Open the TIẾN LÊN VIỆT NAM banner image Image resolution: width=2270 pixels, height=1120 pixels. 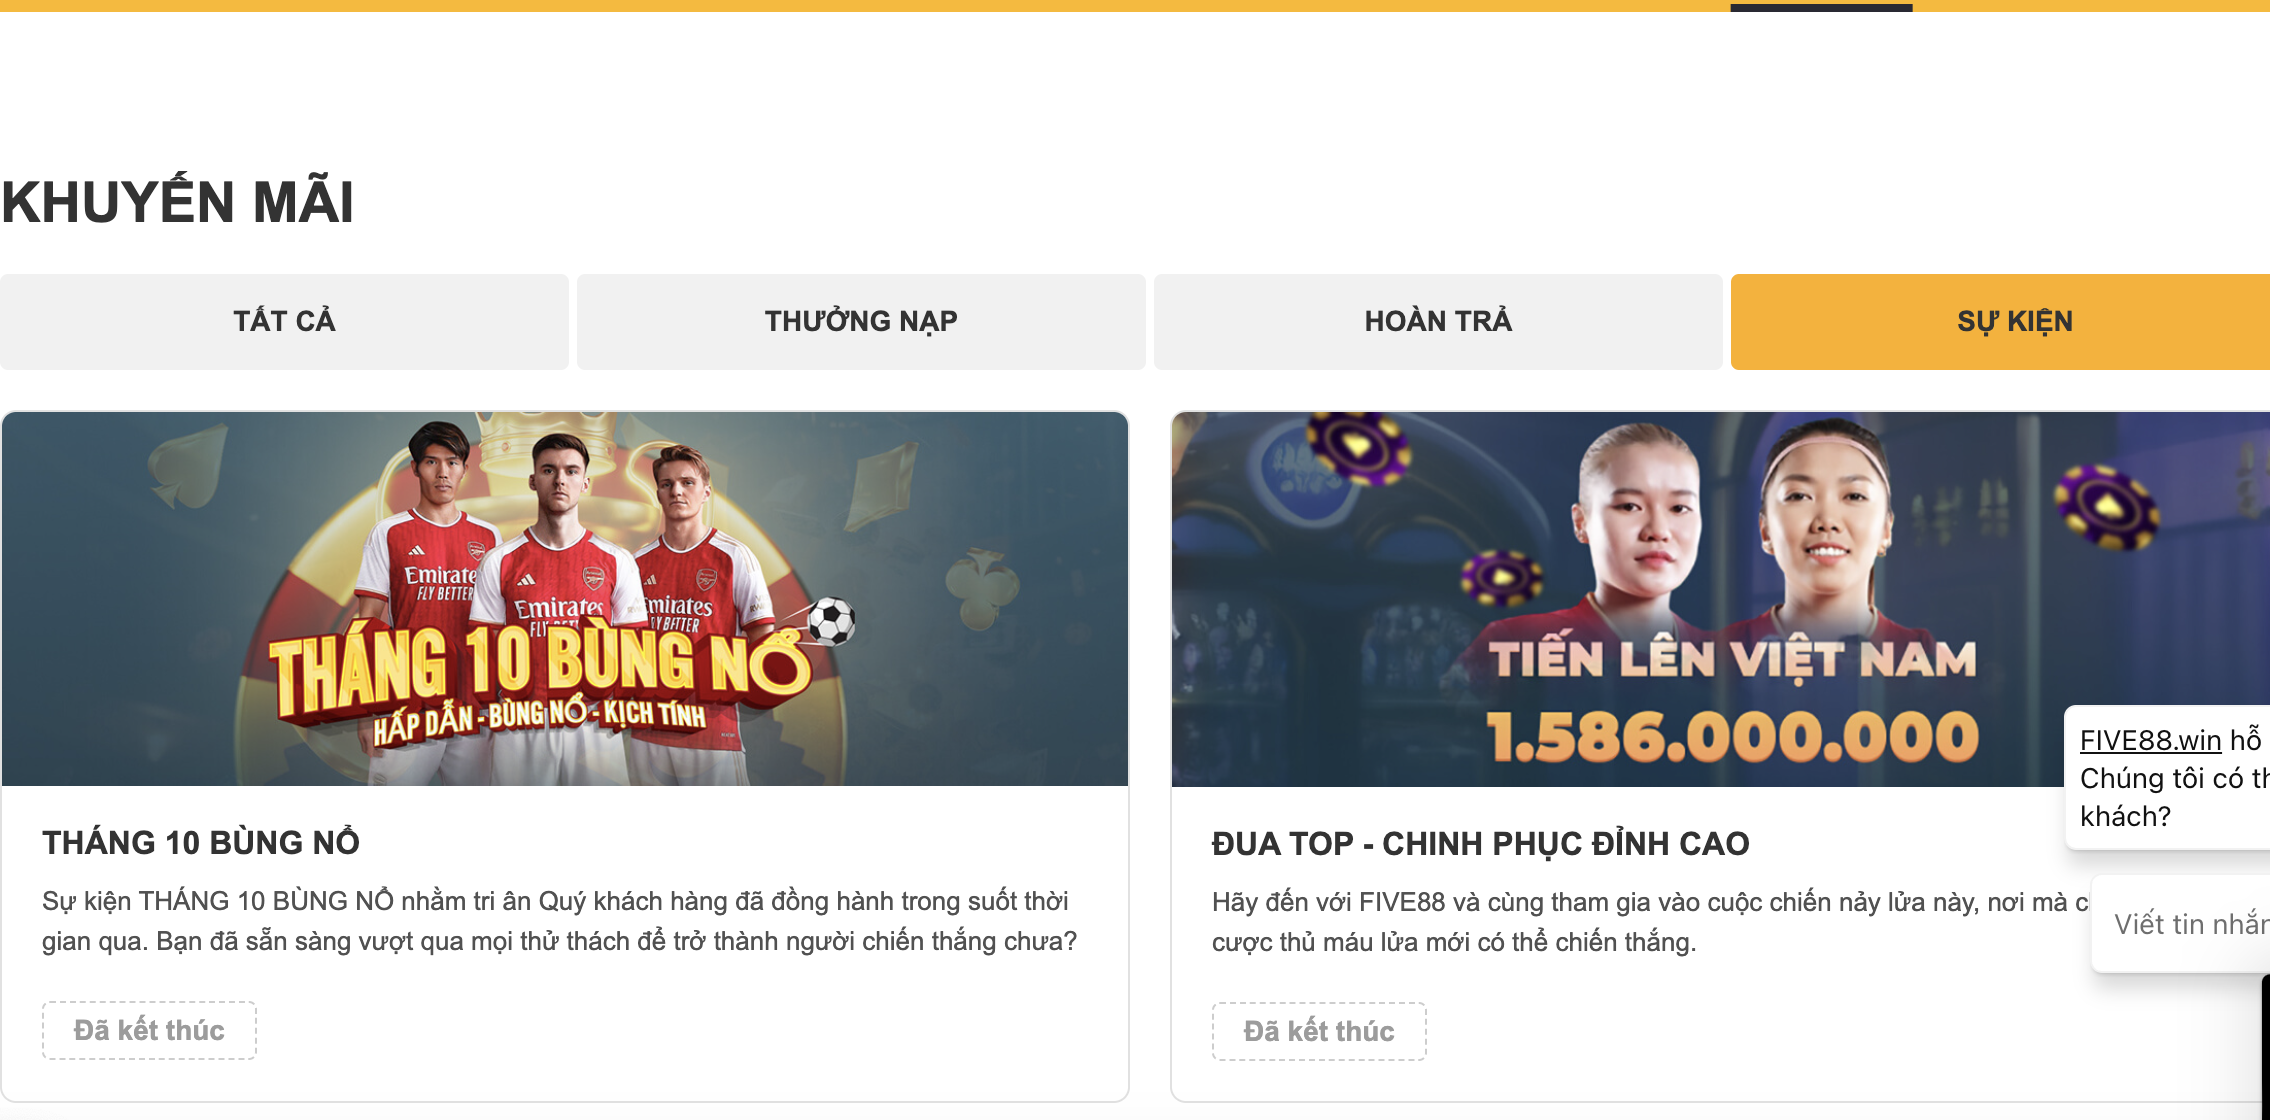pyautogui.click(x=1720, y=599)
